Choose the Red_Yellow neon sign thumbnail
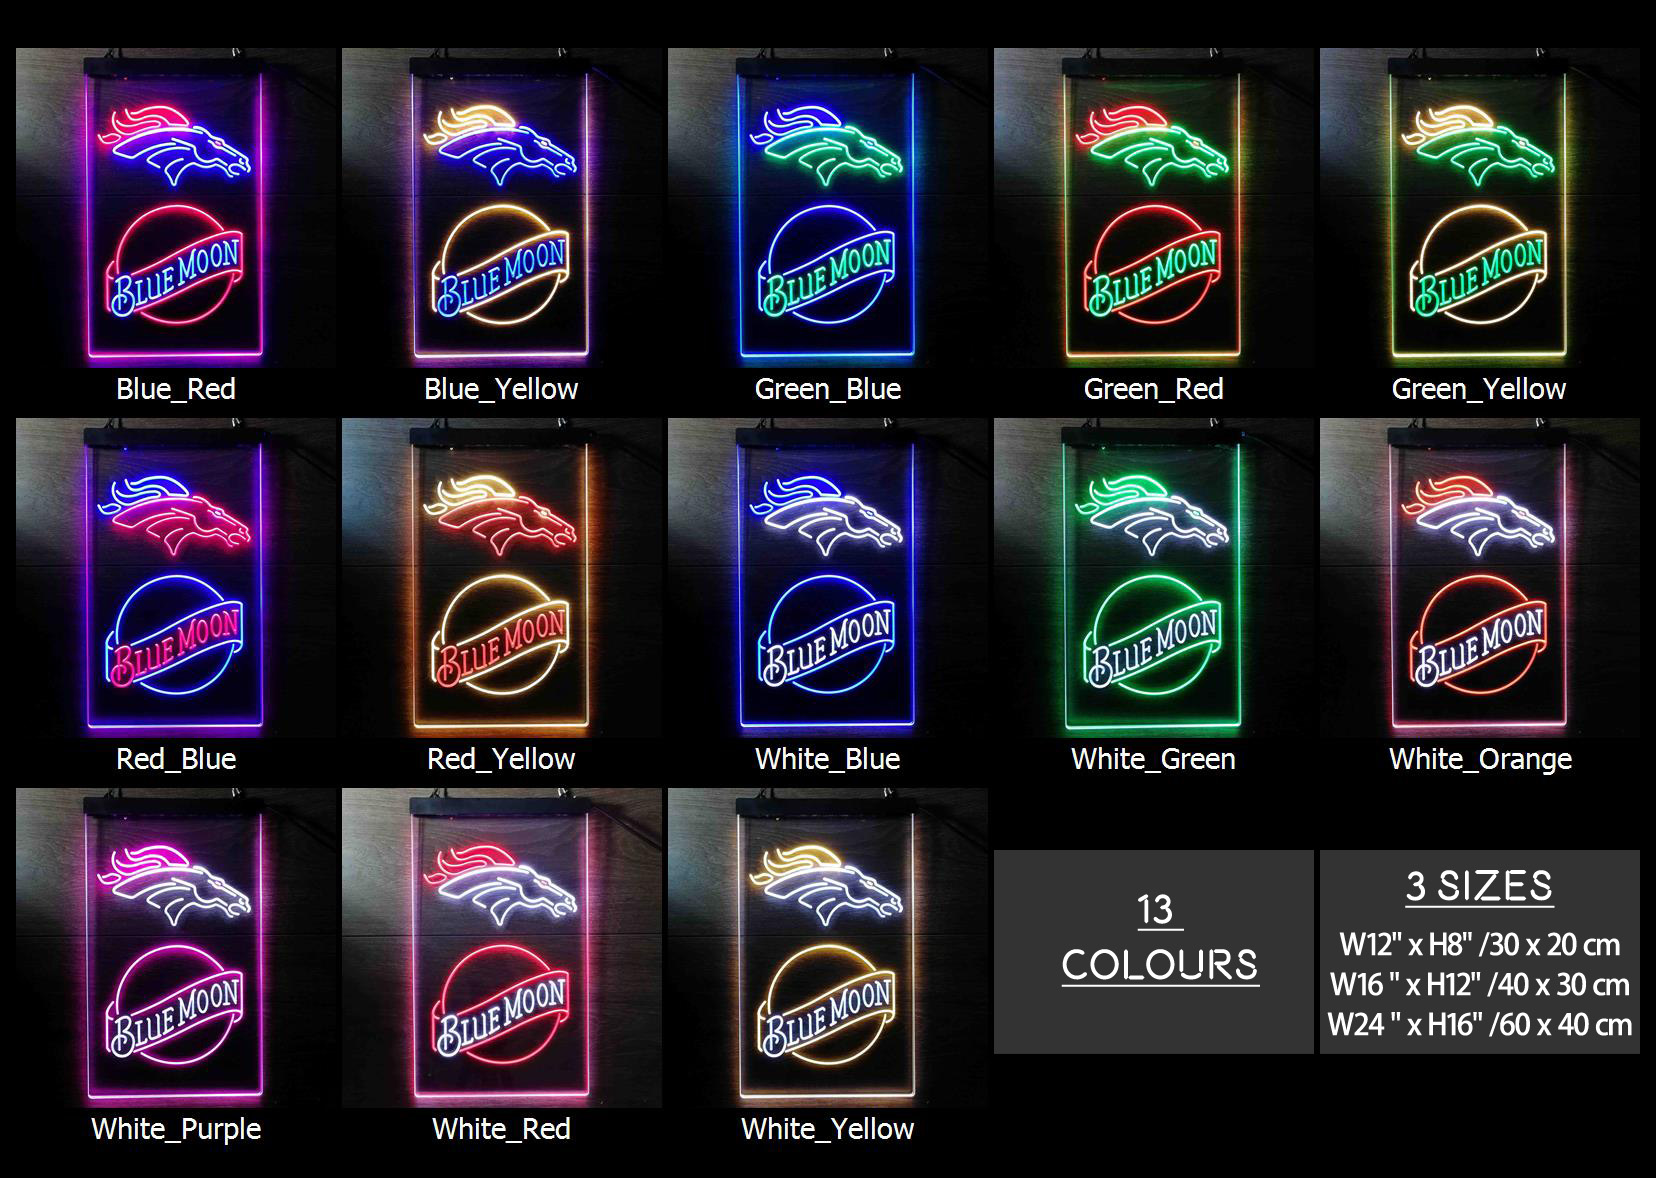Screen dimensions: 1656x1178 coord(502,578)
